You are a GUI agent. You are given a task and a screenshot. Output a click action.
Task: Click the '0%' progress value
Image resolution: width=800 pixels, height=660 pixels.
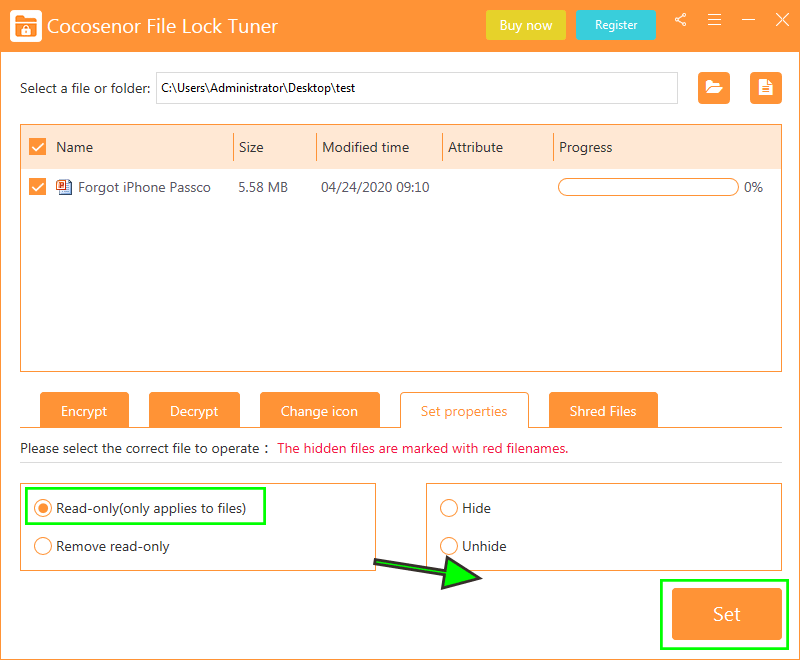(753, 187)
